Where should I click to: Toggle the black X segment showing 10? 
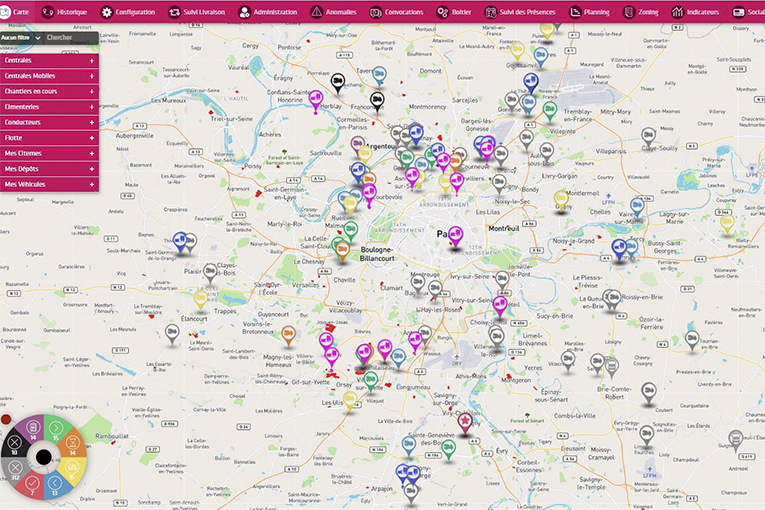(15, 444)
